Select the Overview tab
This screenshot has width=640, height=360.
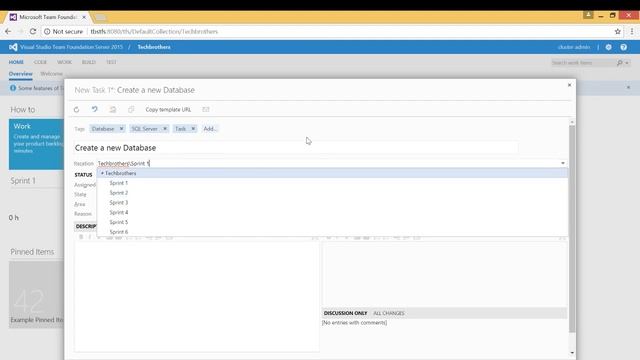pyautogui.click(x=20, y=74)
